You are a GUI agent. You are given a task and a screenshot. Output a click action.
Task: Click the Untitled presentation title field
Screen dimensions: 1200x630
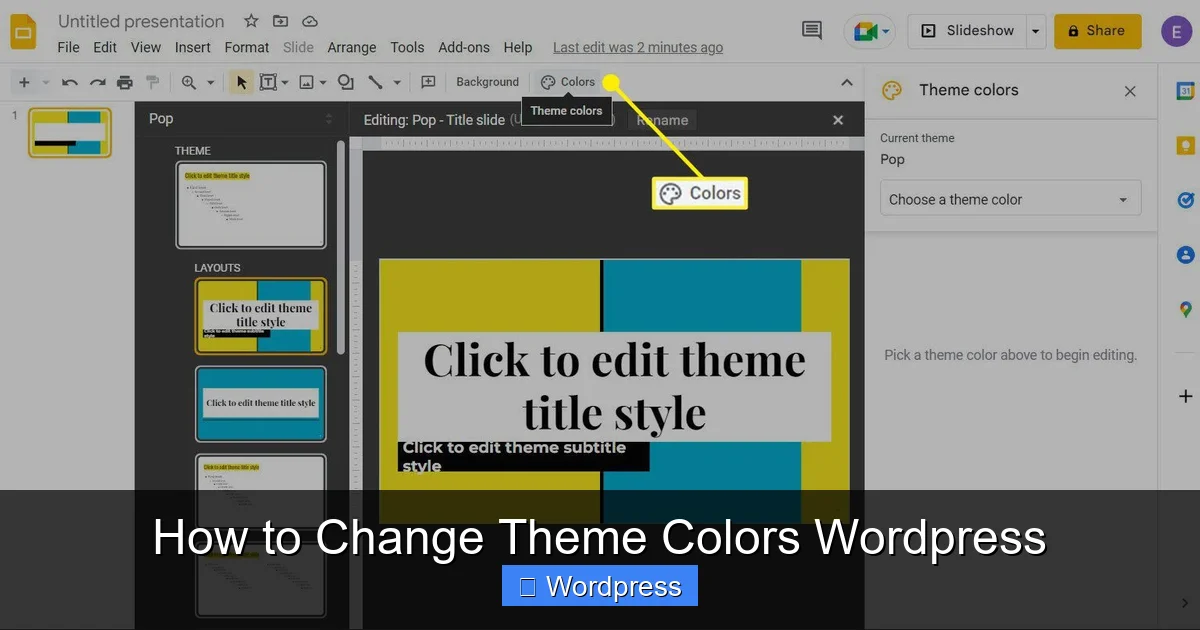(141, 21)
